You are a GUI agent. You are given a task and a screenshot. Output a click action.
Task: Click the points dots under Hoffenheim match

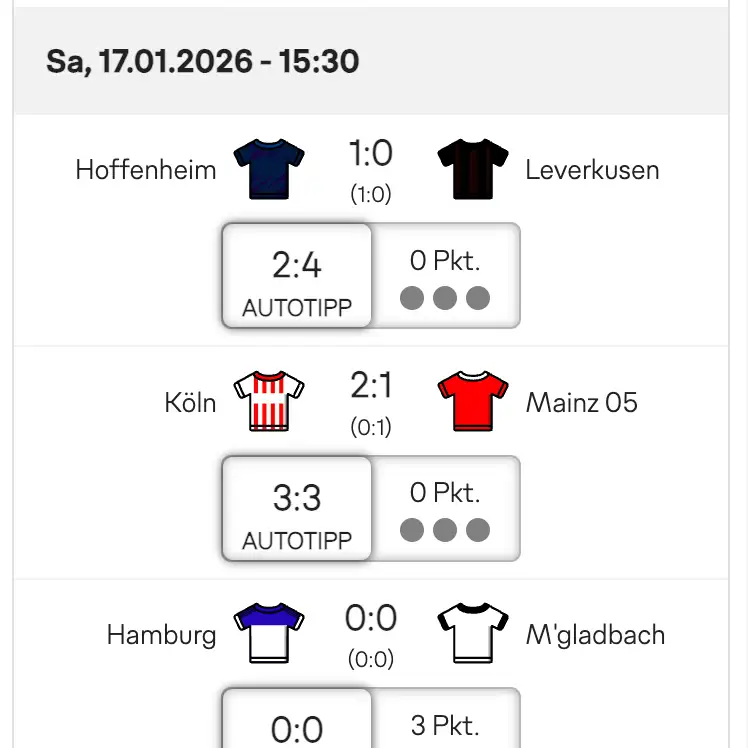(445, 298)
